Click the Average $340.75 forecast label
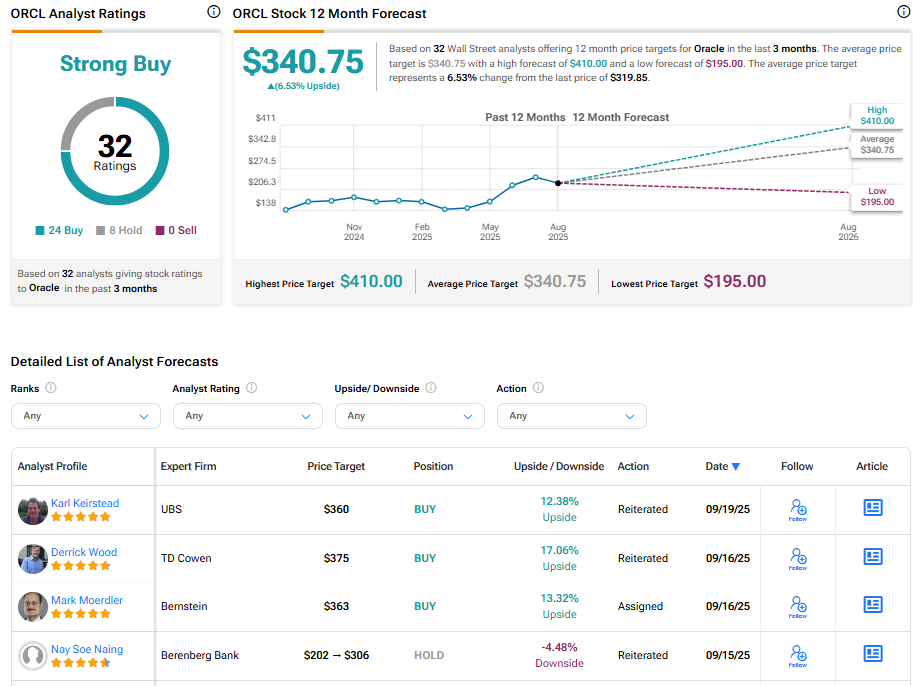The height and width of the screenshot is (686, 913). (877, 144)
